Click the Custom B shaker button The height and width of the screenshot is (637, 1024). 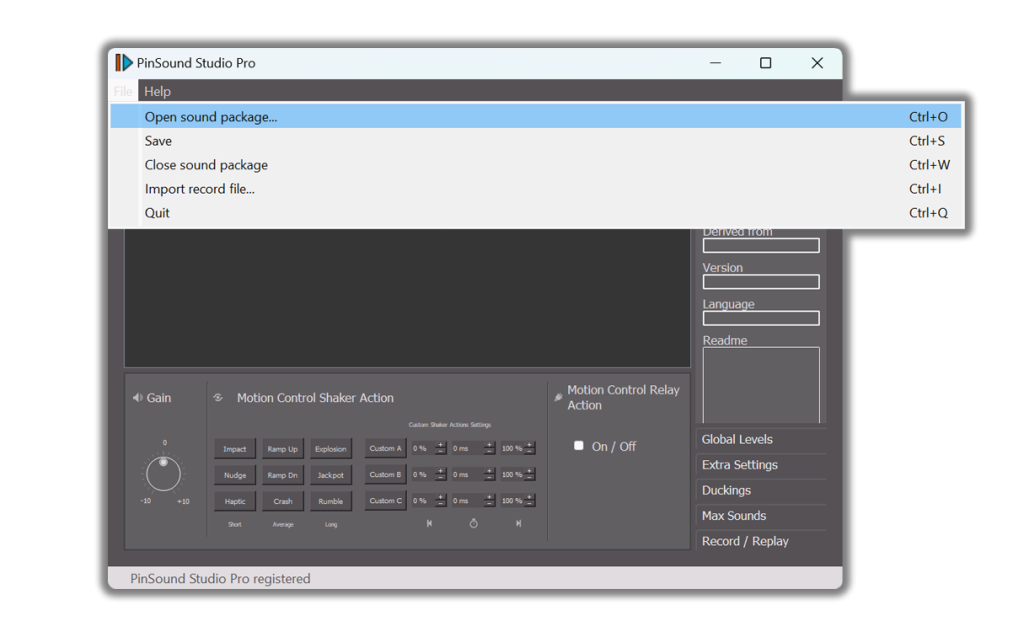[385, 474]
